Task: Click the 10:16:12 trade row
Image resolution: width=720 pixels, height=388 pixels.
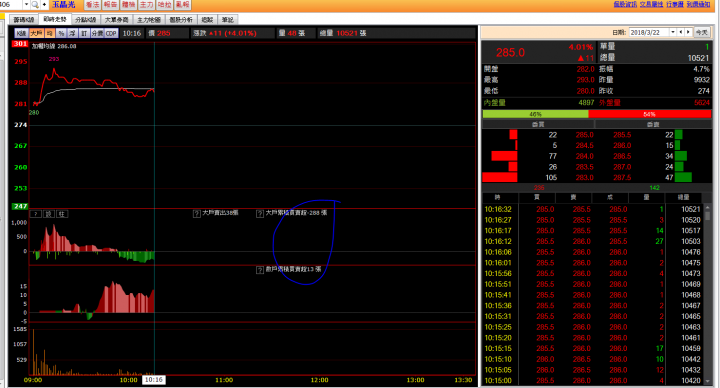Action: (x=592, y=242)
